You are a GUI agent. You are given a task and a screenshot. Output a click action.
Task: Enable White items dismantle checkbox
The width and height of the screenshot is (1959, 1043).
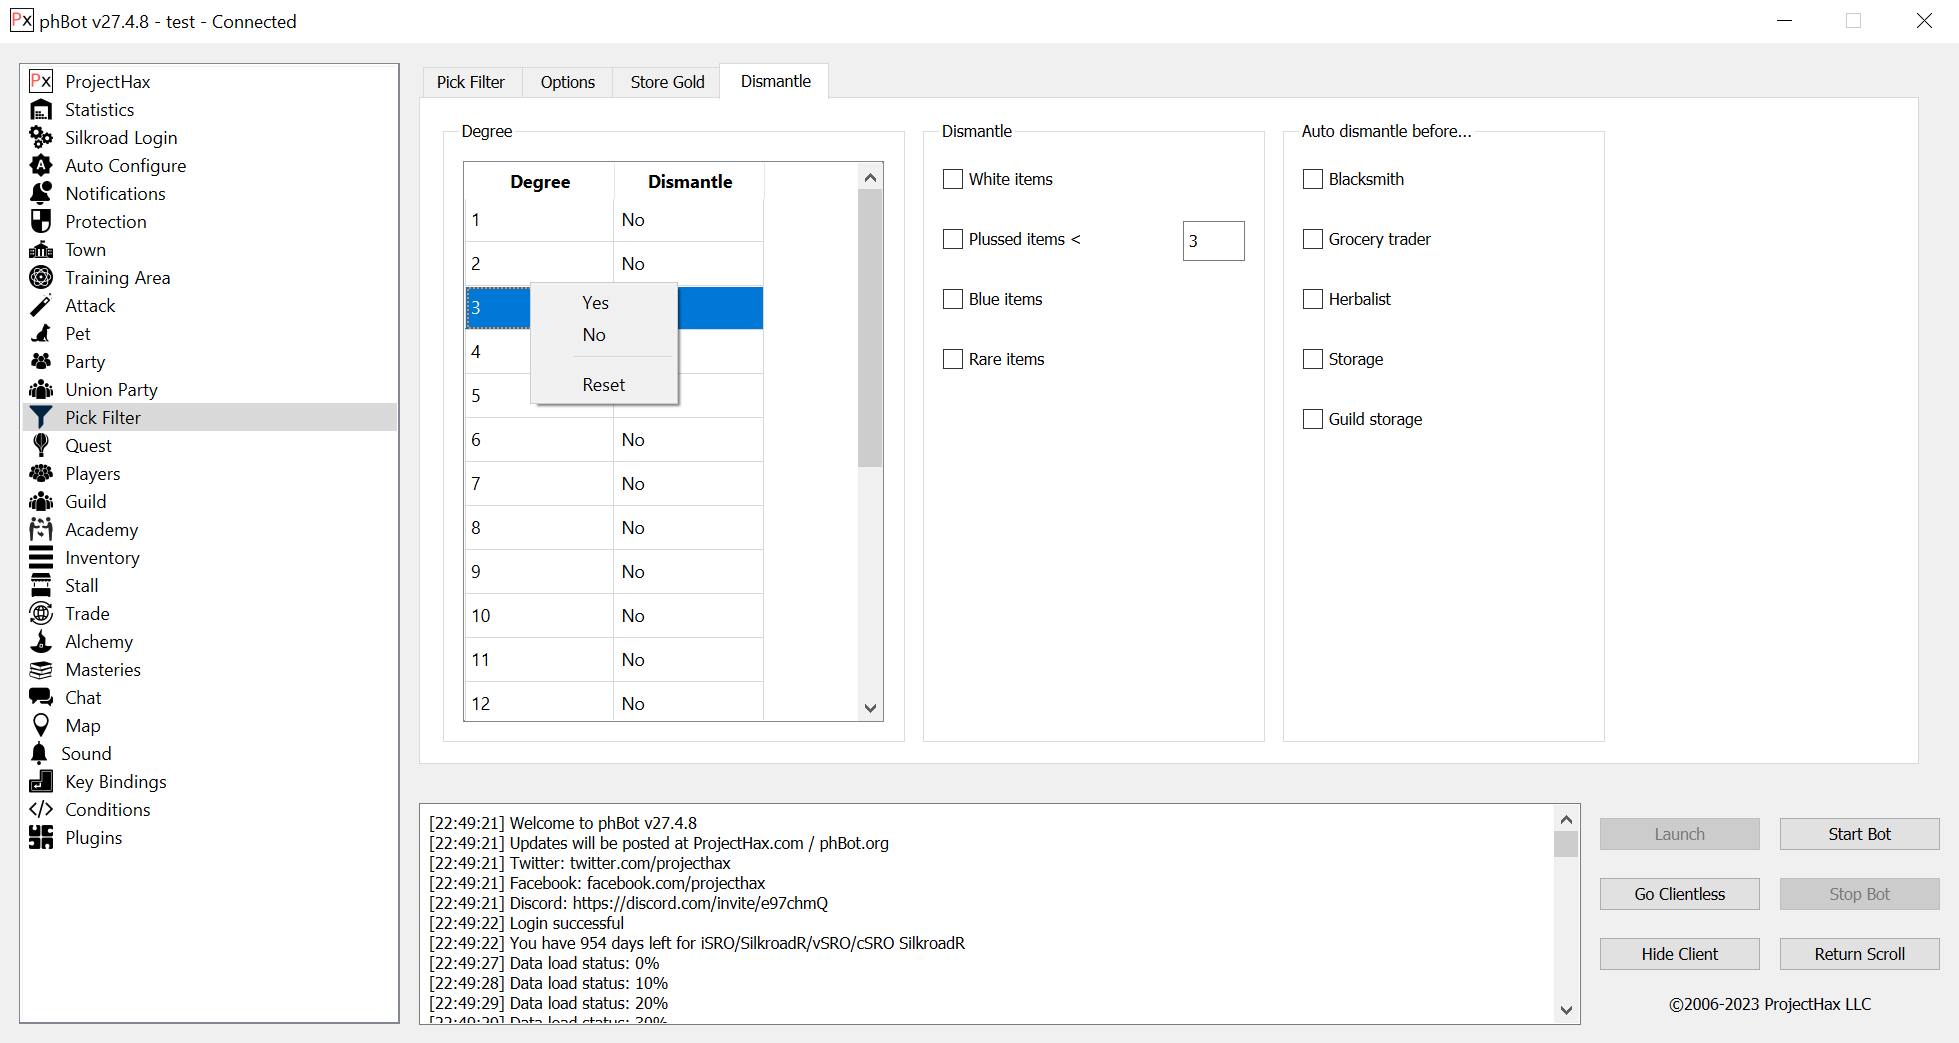(953, 179)
